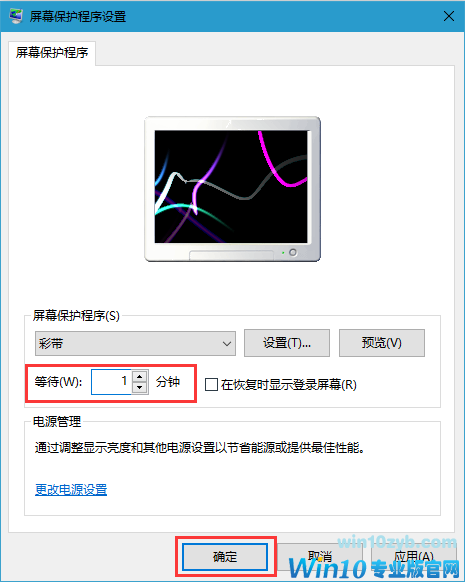The height and width of the screenshot is (582, 465).
Task: Open 设置(T)... for the screen saver
Action: [286, 343]
